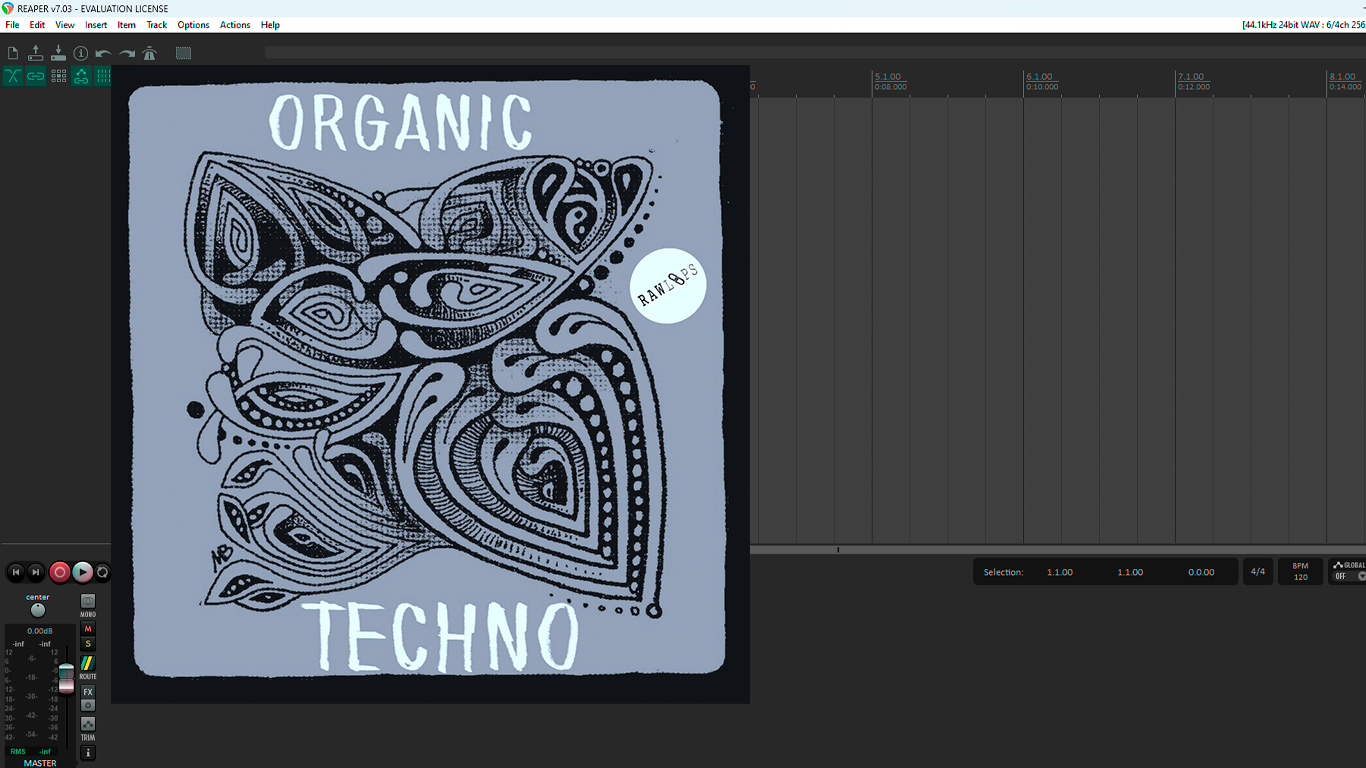Open master ROUTE routing window
Image resolution: width=1366 pixels, height=768 pixels.
(88, 664)
